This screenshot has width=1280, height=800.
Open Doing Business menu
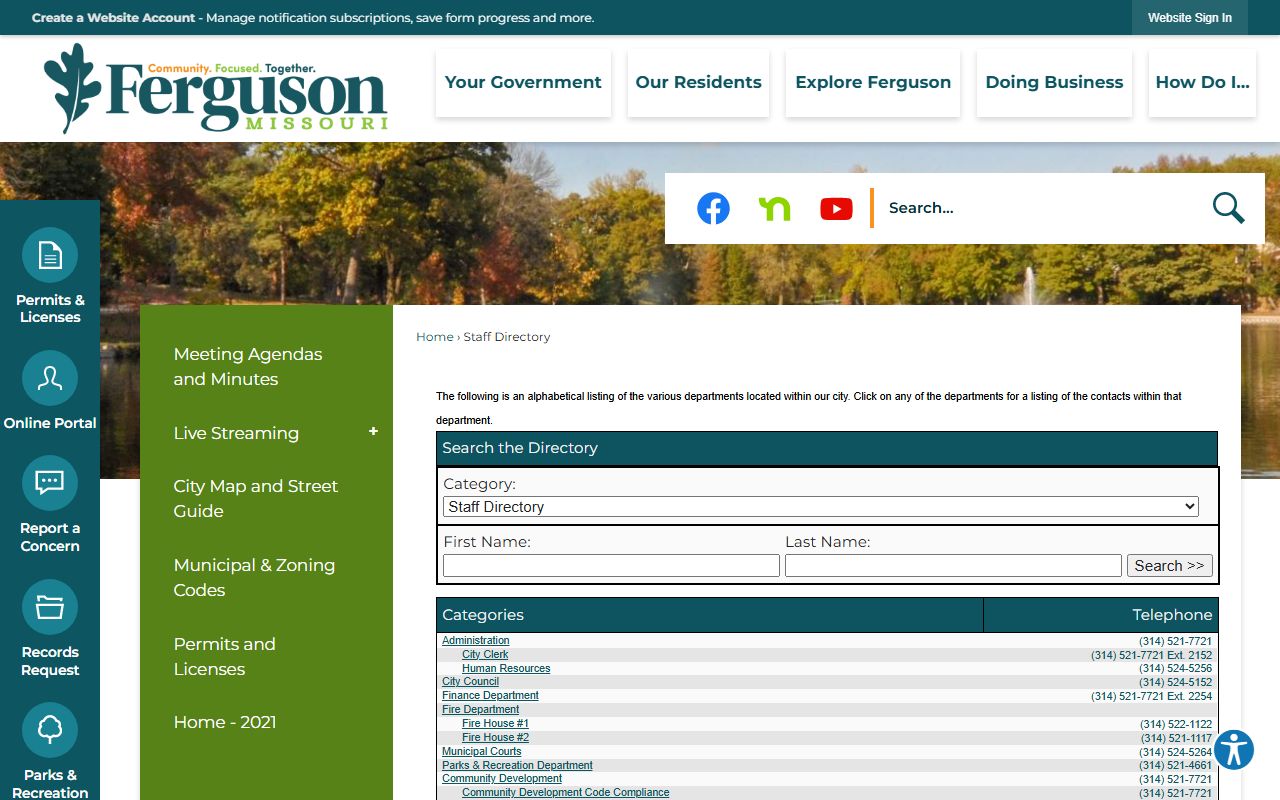[x=1054, y=83]
